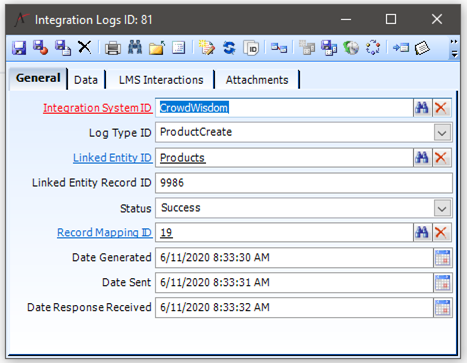Viewport: 467px width, 363px height.
Task: Open Find with the toolbar binoculars icon
Action: pyautogui.click(x=135, y=48)
